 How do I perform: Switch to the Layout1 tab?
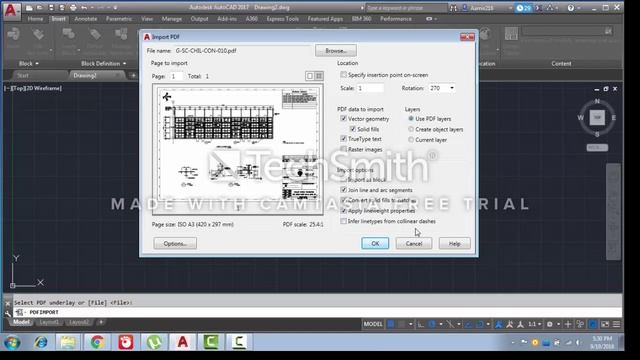click(49, 322)
